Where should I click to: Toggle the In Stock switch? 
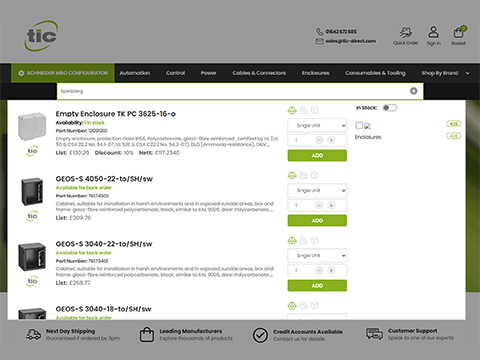[x=390, y=108]
